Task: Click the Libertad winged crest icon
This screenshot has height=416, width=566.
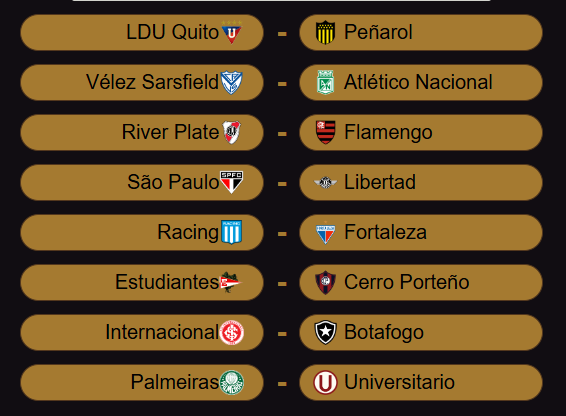Action: click(325, 182)
